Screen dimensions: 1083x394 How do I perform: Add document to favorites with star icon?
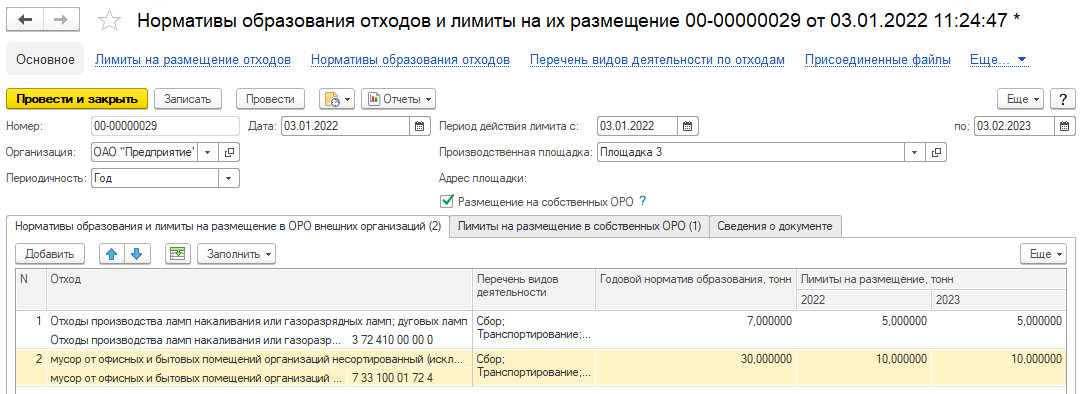click(109, 20)
